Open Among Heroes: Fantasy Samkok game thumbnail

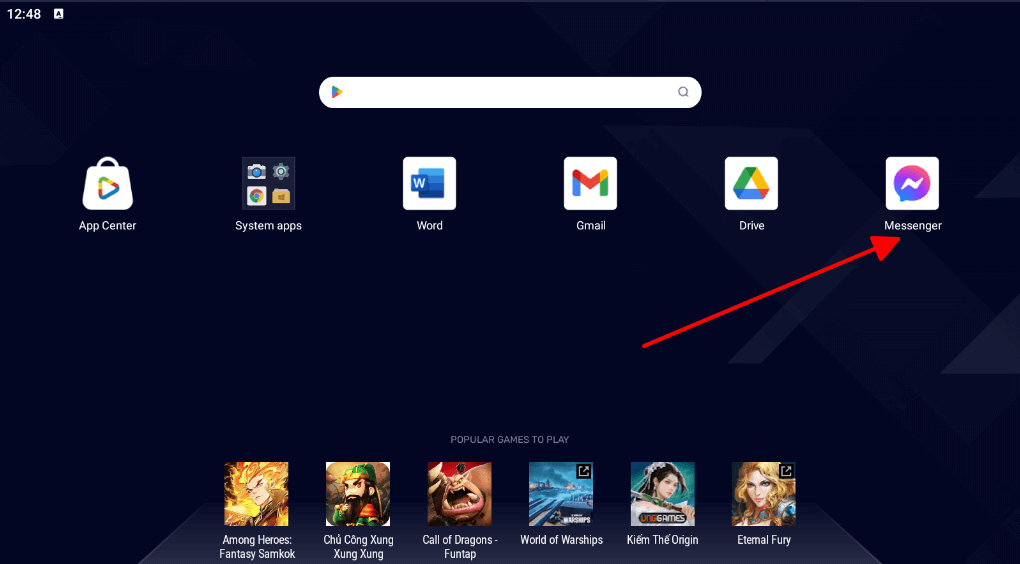tap(256, 494)
